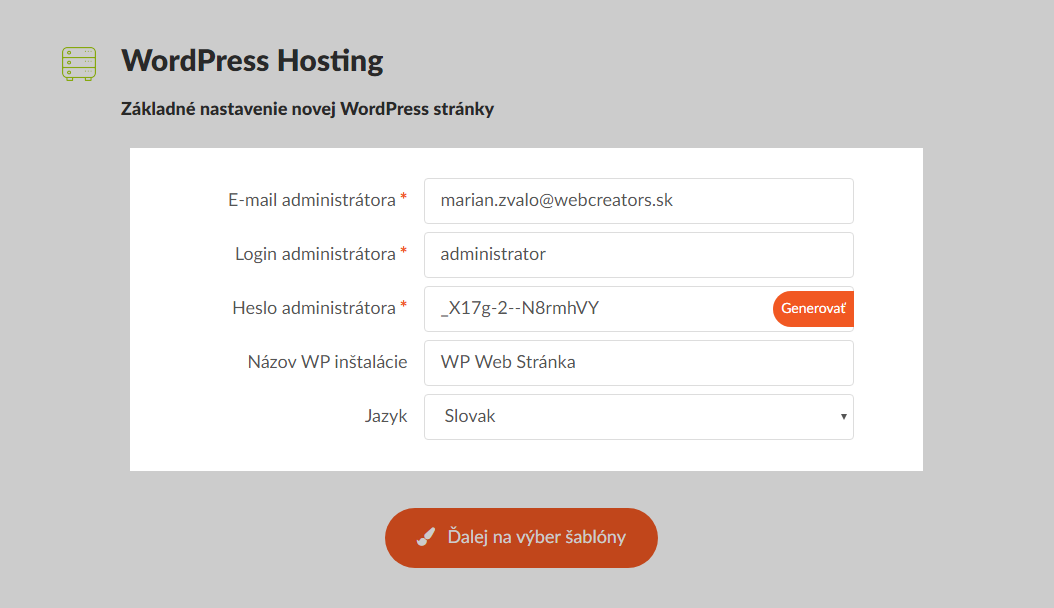
Task: Click the E-mail administrátora label
Action: coord(311,200)
